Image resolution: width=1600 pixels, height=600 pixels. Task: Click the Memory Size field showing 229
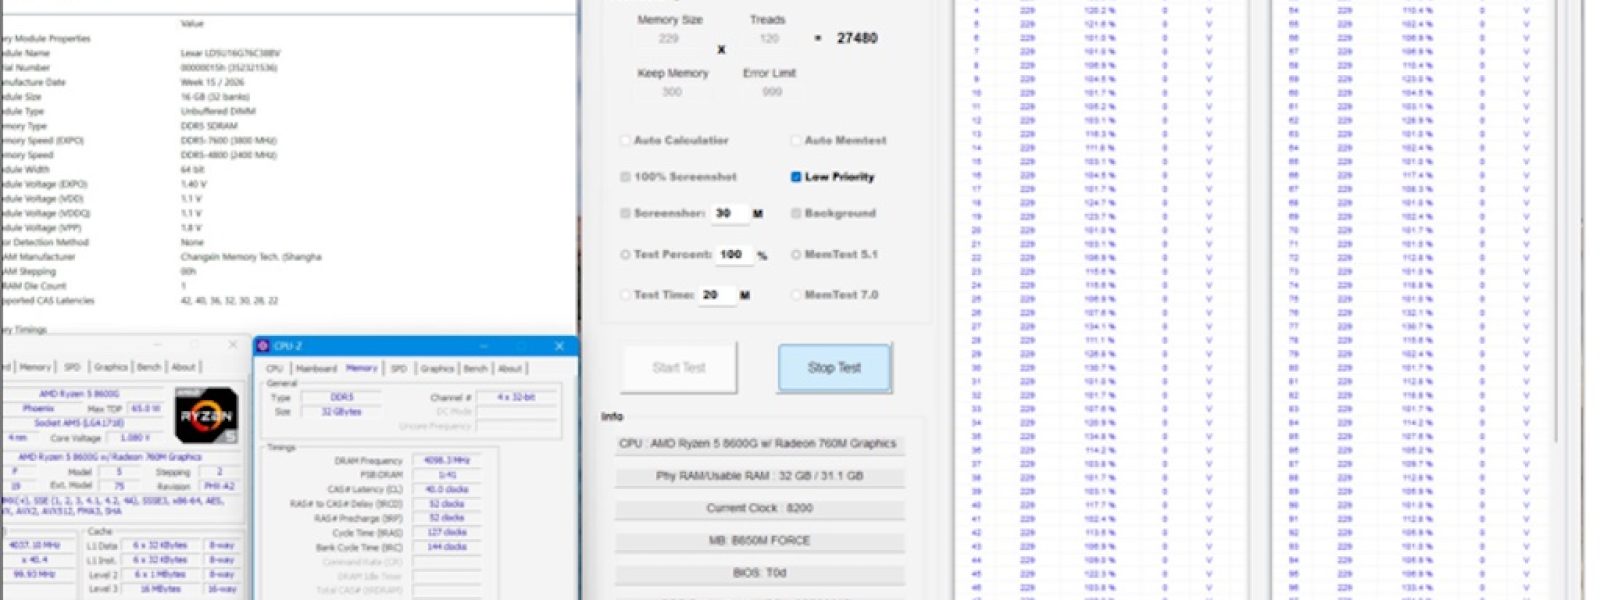[669, 39]
